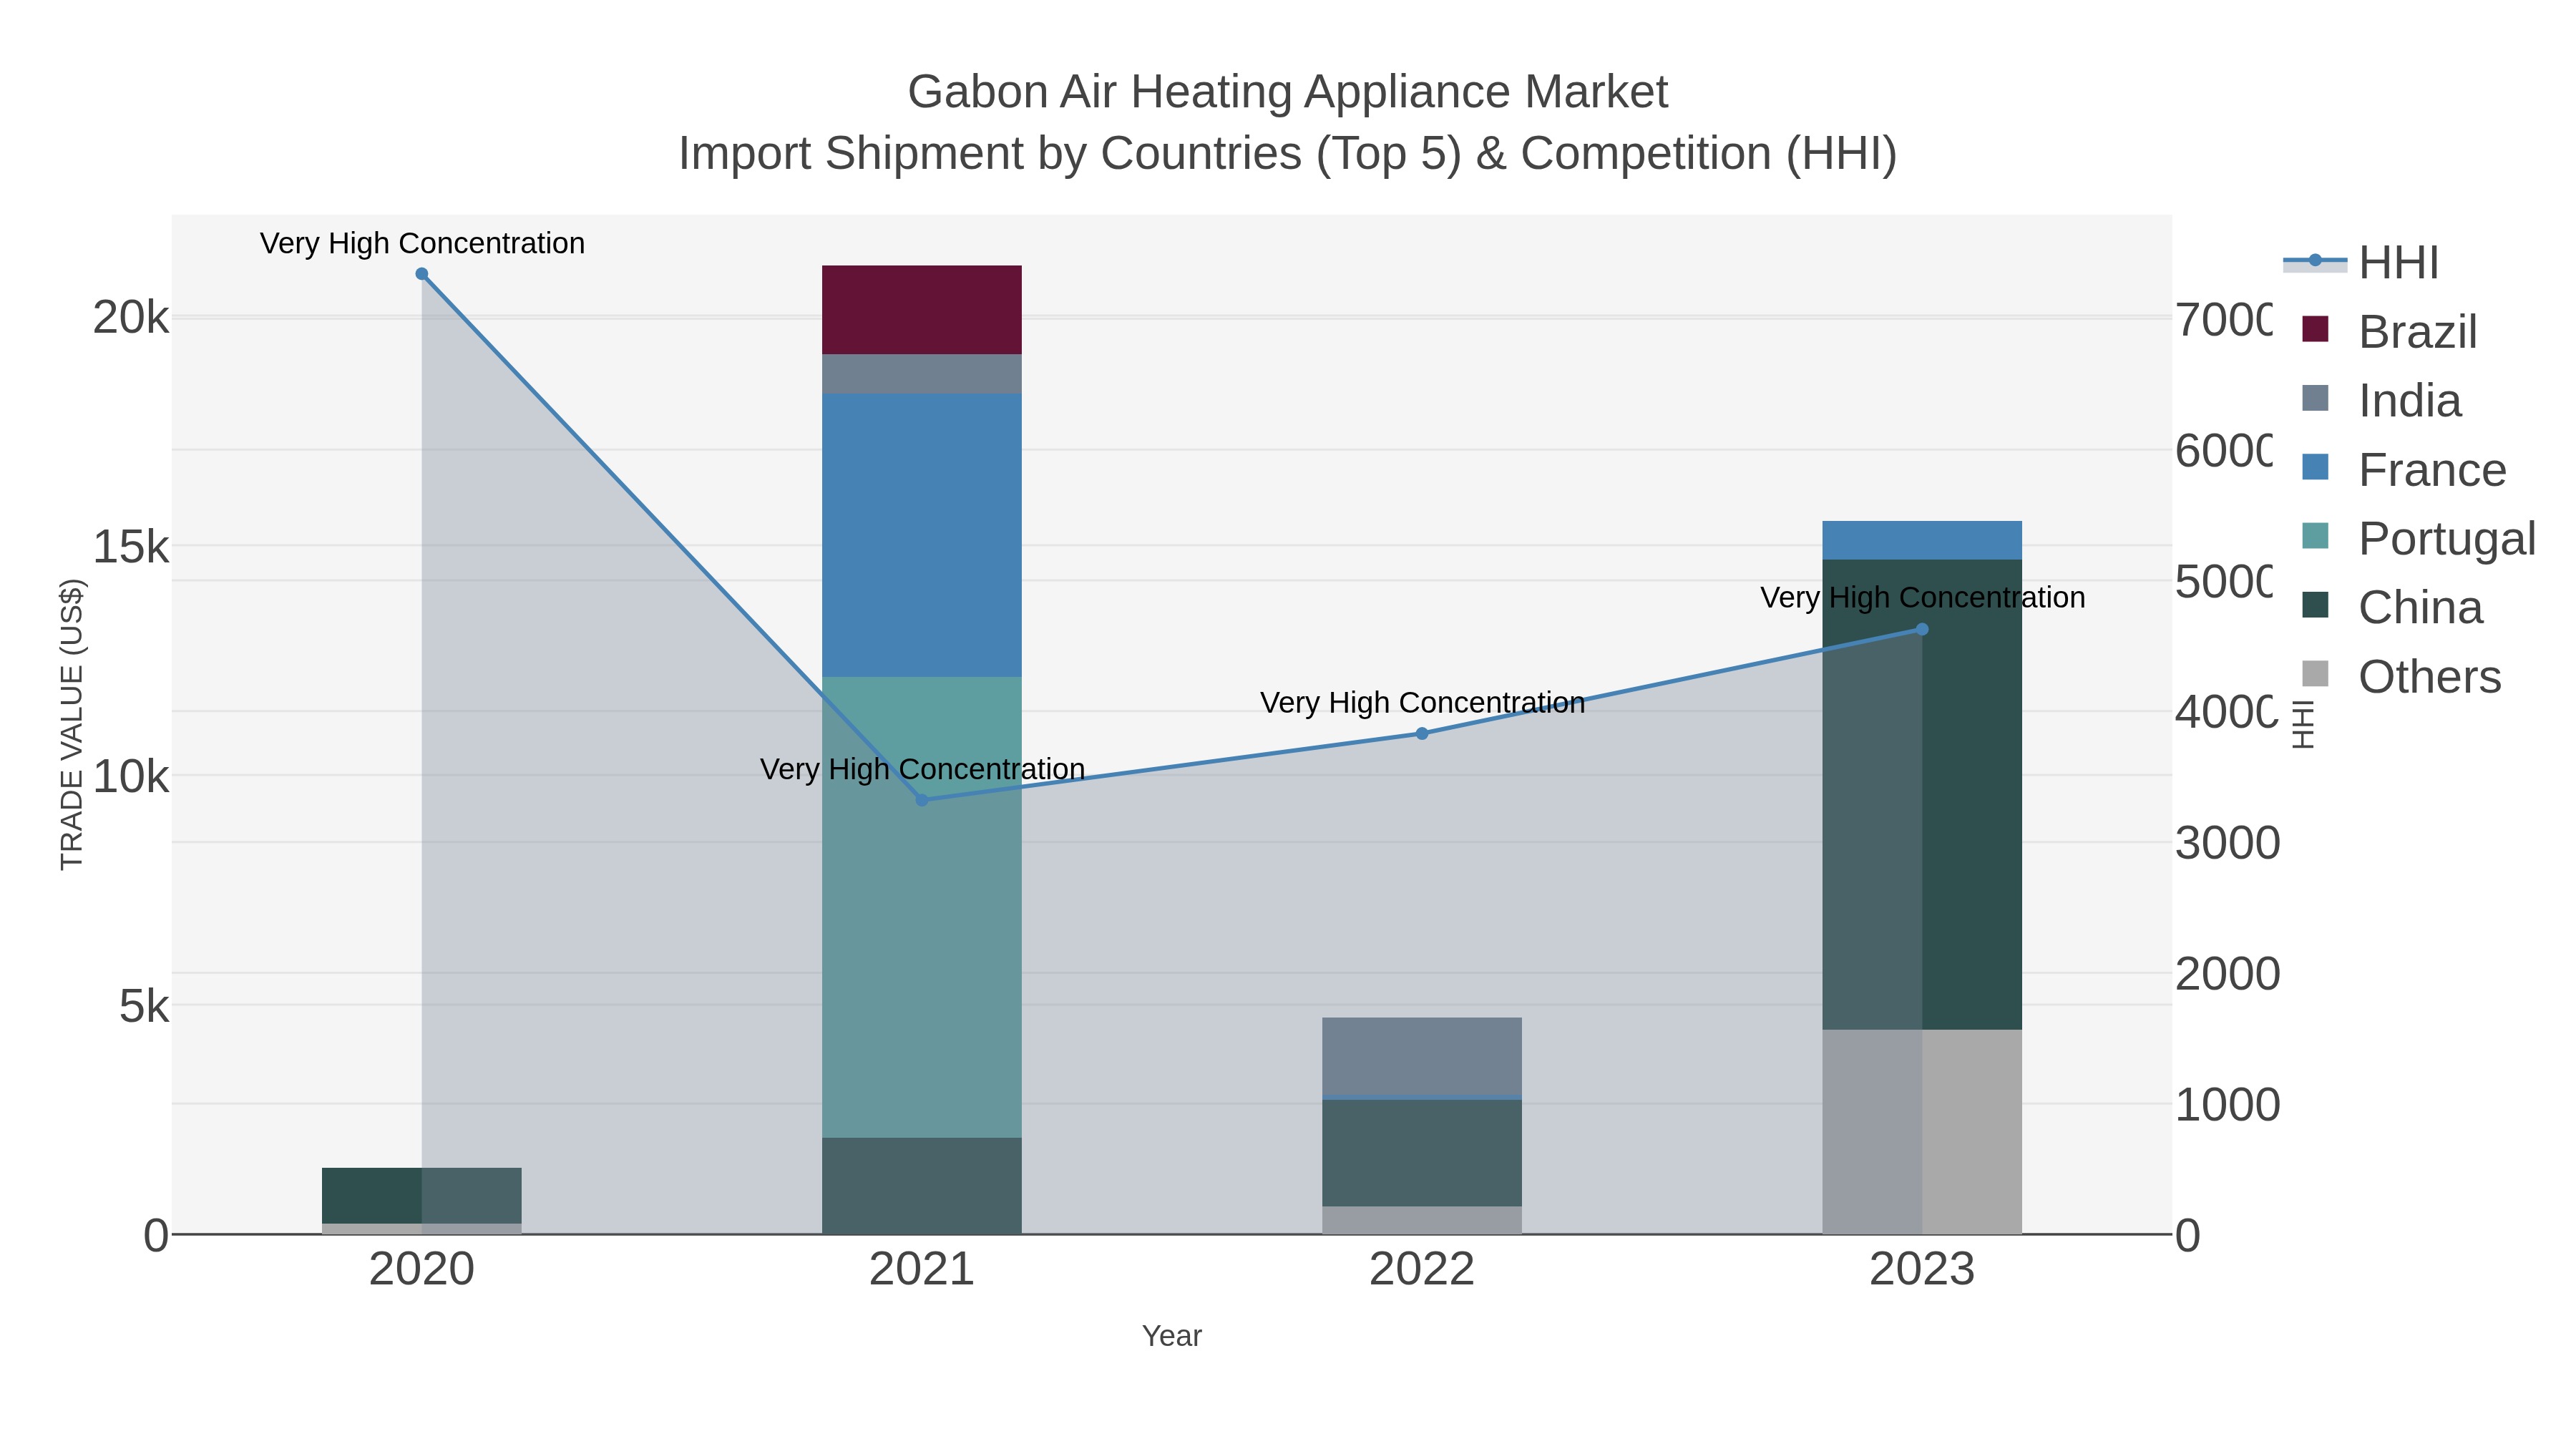Click the China legend color swatch
The height and width of the screenshot is (1449, 2576).
2315,605
